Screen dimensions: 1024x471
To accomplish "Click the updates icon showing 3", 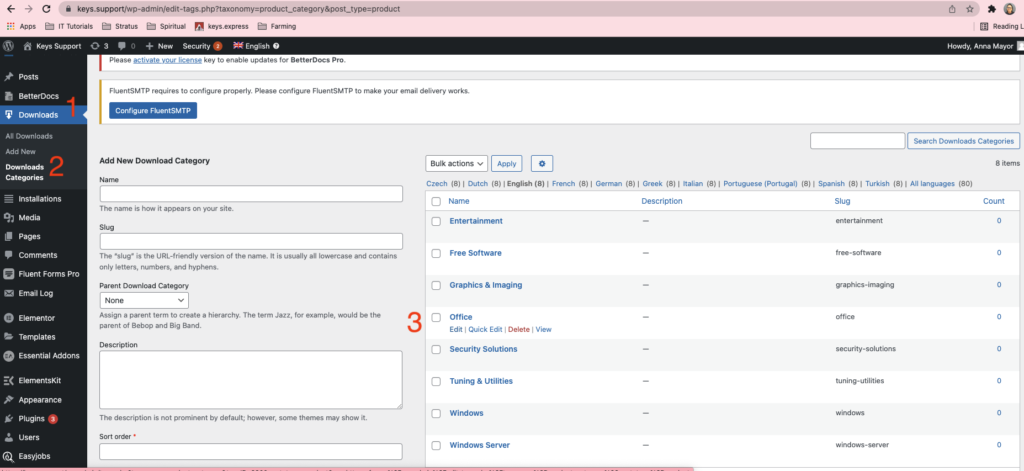I will point(100,46).
